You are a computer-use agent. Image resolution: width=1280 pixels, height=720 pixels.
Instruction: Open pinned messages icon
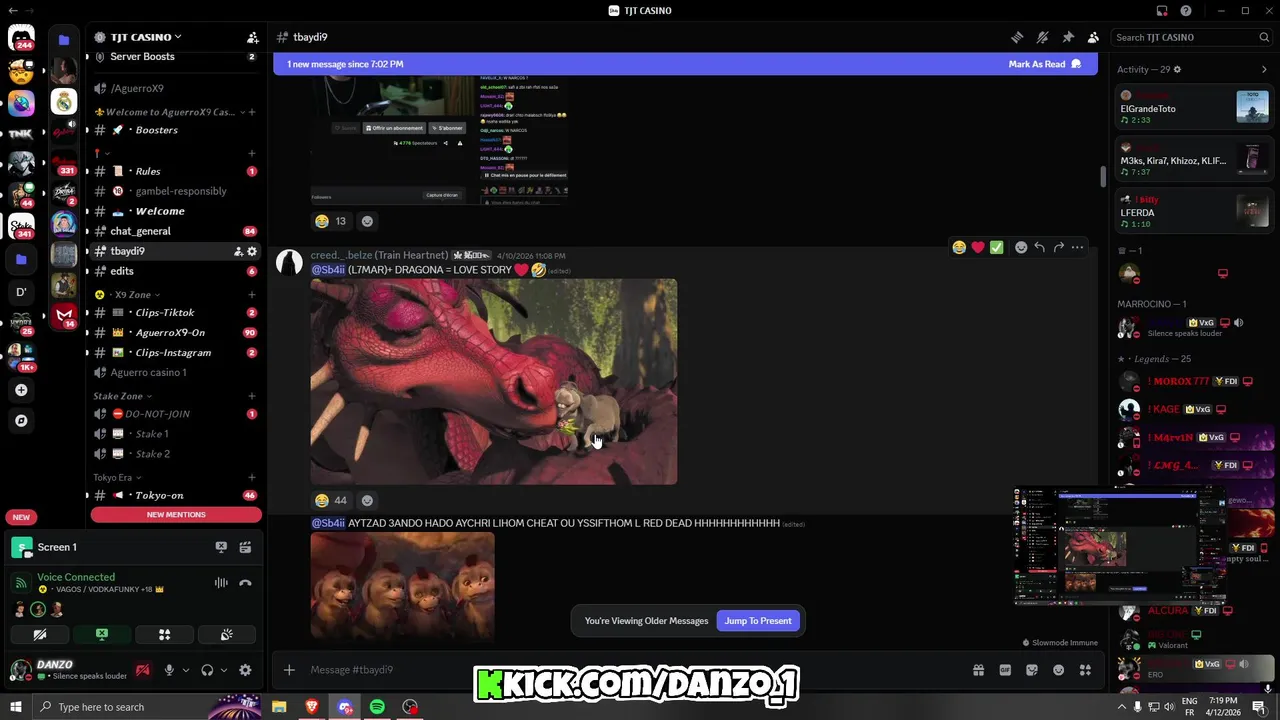click(1068, 37)
